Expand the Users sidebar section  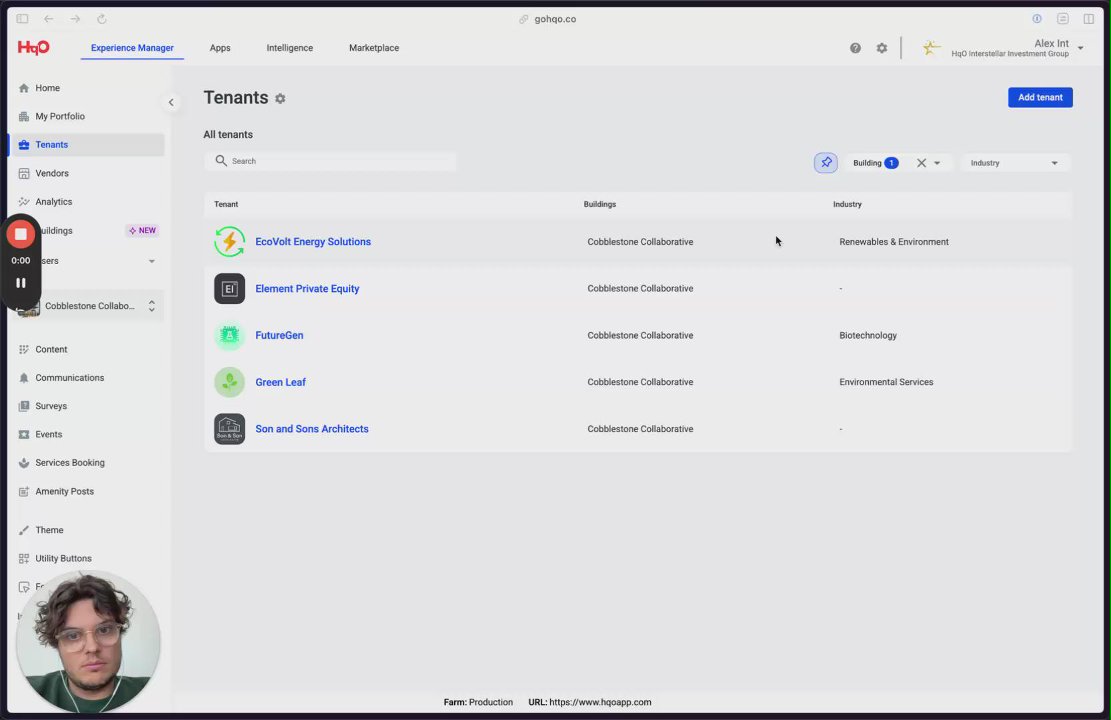pyautogui.click(x=151, y=261)
